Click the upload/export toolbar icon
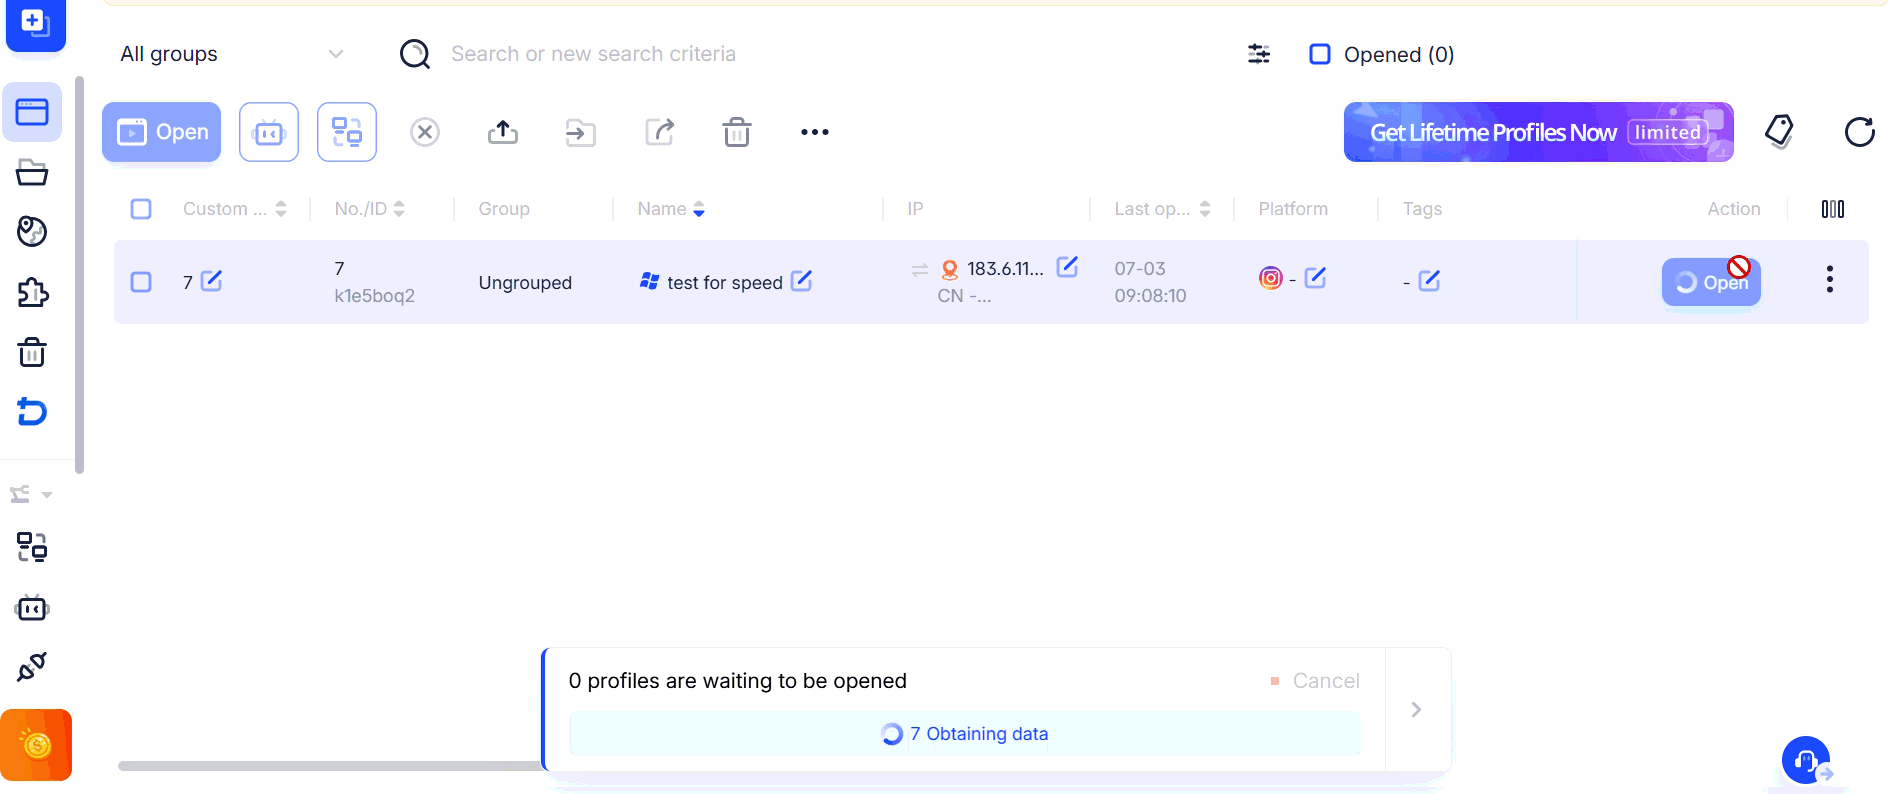The width and height of the screenshot is (1902, 794). pos(503,132)
